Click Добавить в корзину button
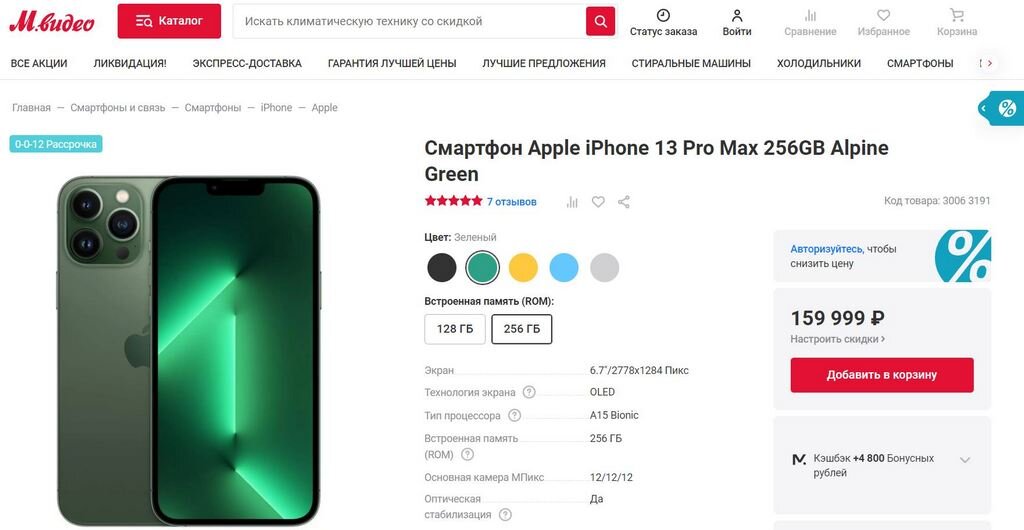The width and height of the screenshot is (1024, 530). tap(882, 375)
